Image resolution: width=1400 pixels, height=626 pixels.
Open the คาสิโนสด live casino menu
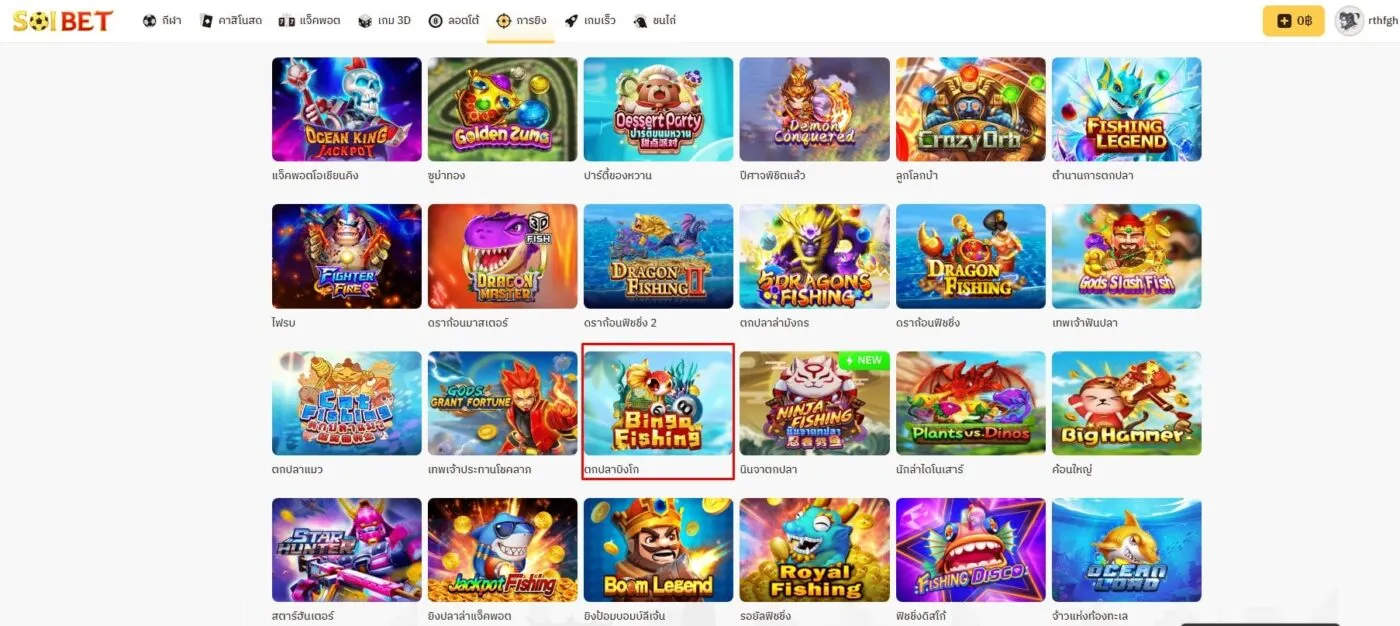[x=231, y=20]
